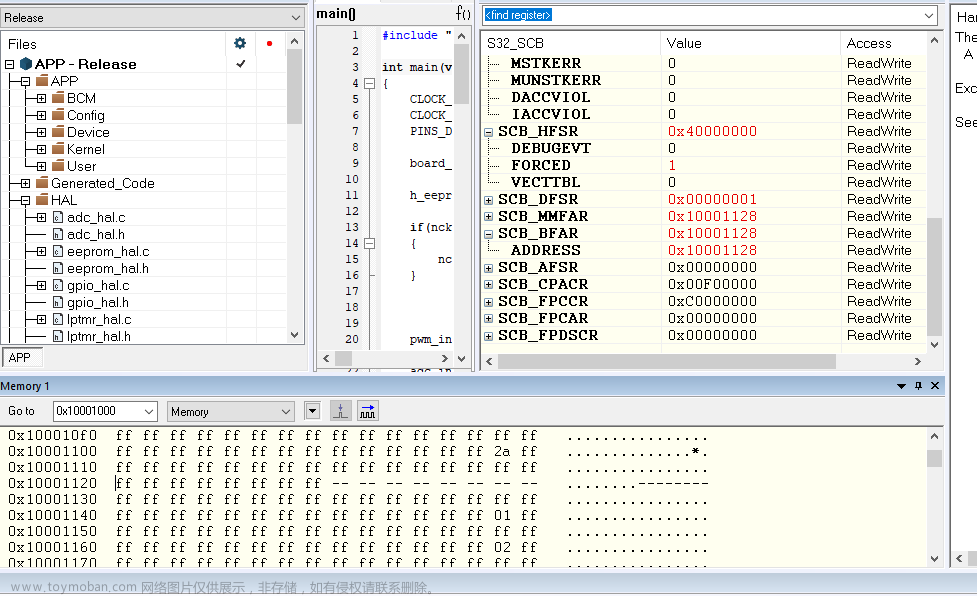
Task: Expand the SCB_CPACR register
Action: pos(489,285)
